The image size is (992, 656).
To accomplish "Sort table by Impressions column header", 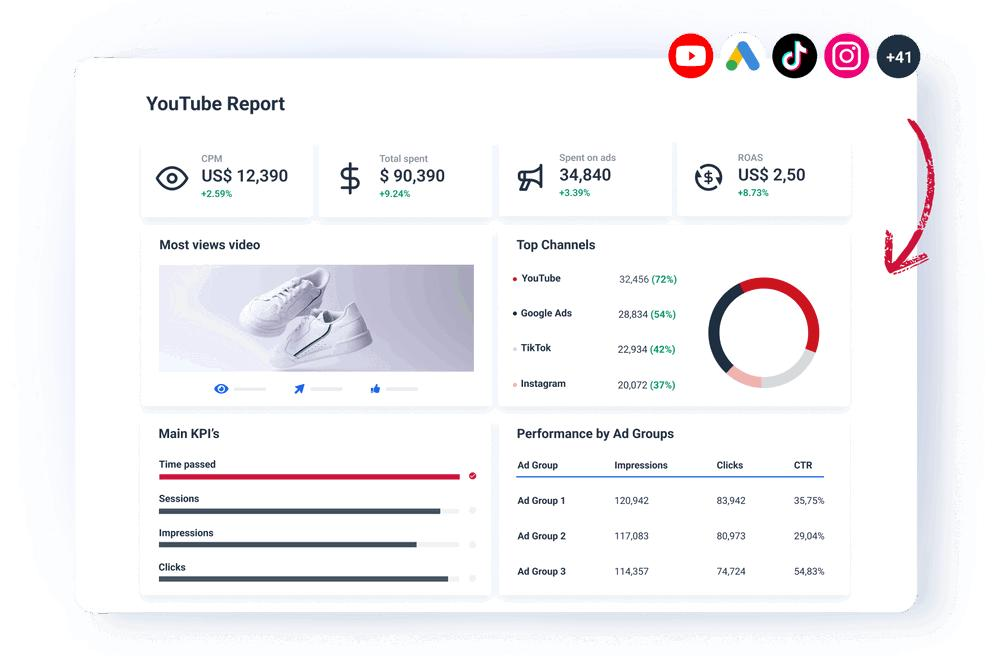I will coord(641,465).
